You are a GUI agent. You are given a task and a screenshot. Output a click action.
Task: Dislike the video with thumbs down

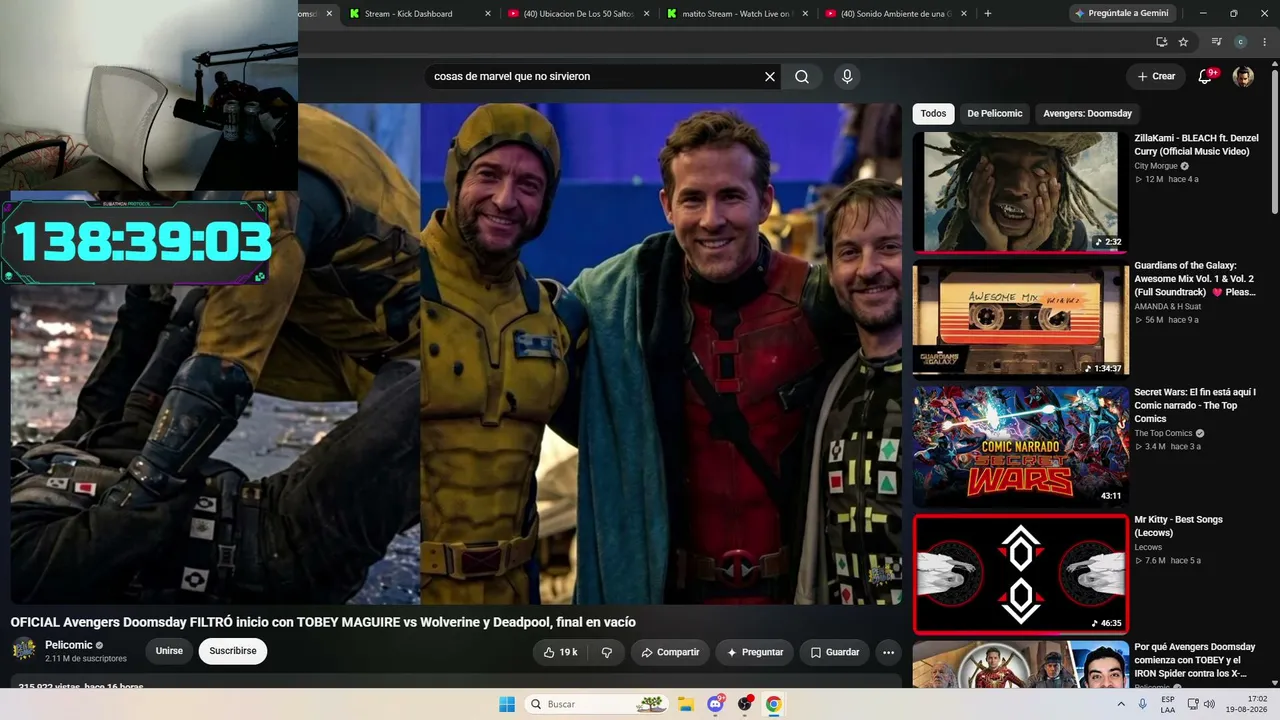click(606, 652)
